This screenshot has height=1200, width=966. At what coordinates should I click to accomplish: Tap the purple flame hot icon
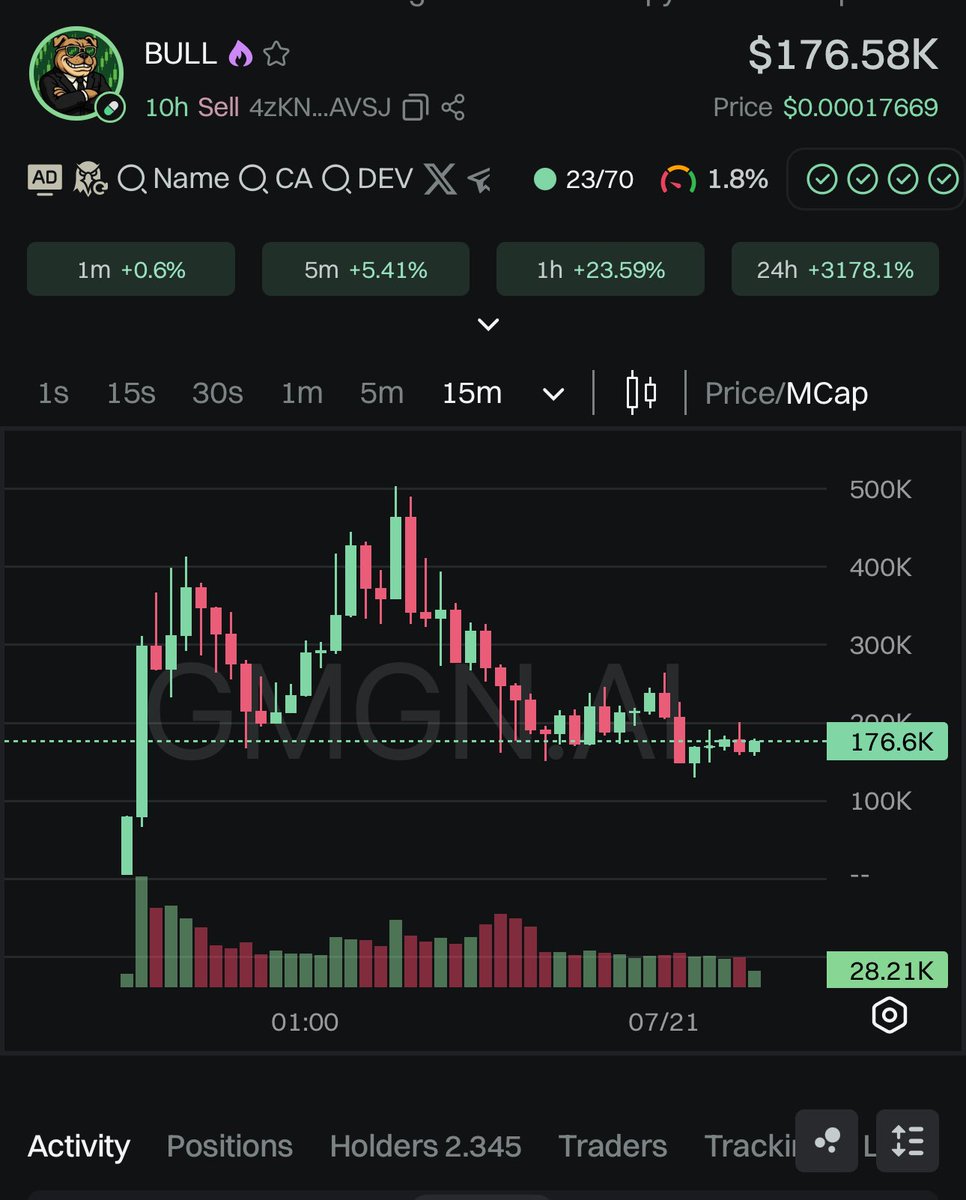pyautogui.click(x=240, y=53)
